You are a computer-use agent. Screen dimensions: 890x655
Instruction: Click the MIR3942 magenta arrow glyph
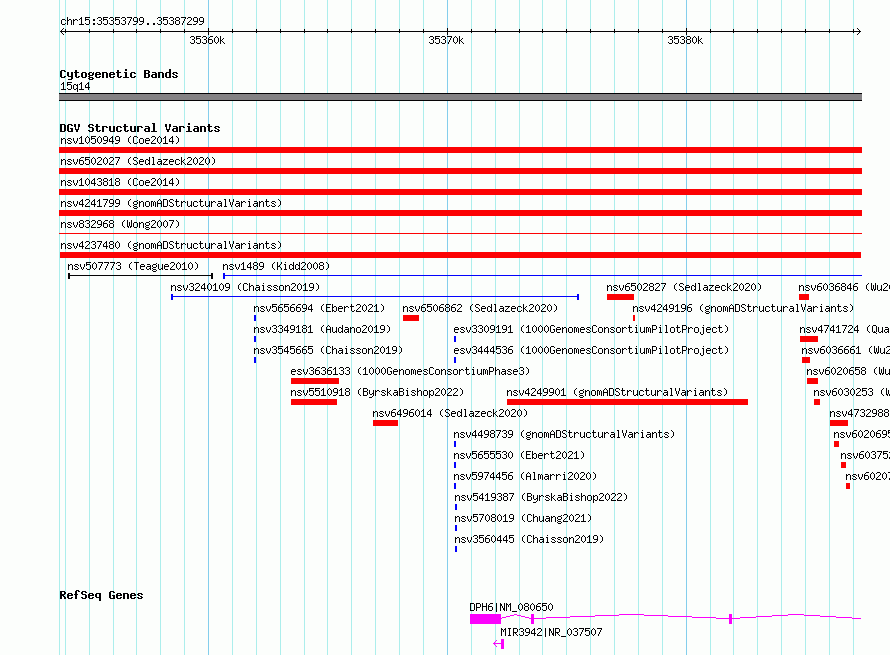point(498,644)
